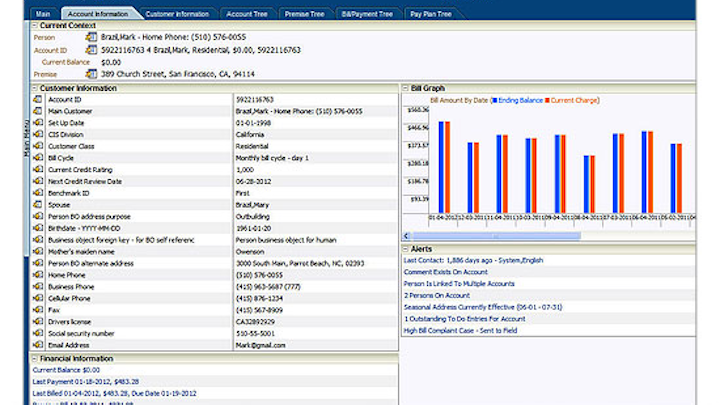This screenshot has width=720, height=405.
Task: Switch to the Bill/Payment Tree tab
Action: pyautogui.click(x=367, y=14)
